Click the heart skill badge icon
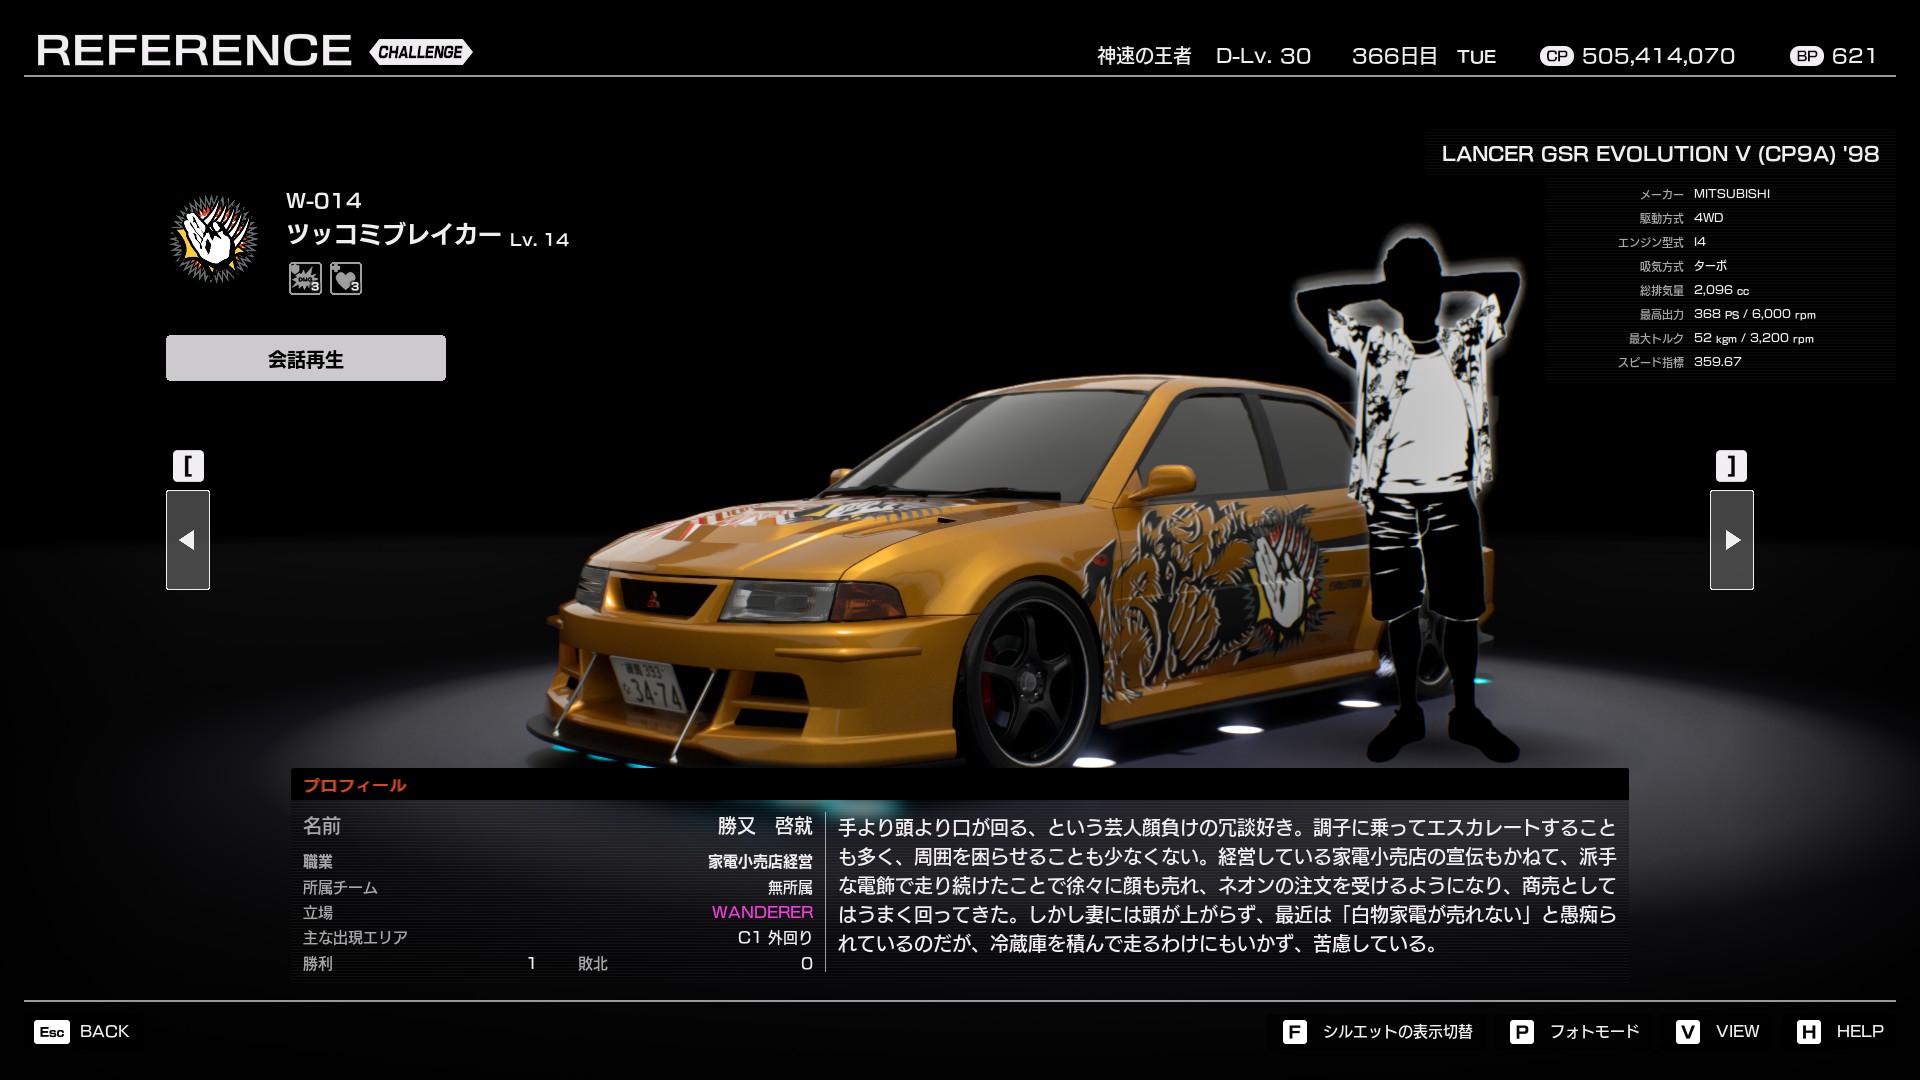The width and height of the screenshot is (1920, 1080). (346, 278)
